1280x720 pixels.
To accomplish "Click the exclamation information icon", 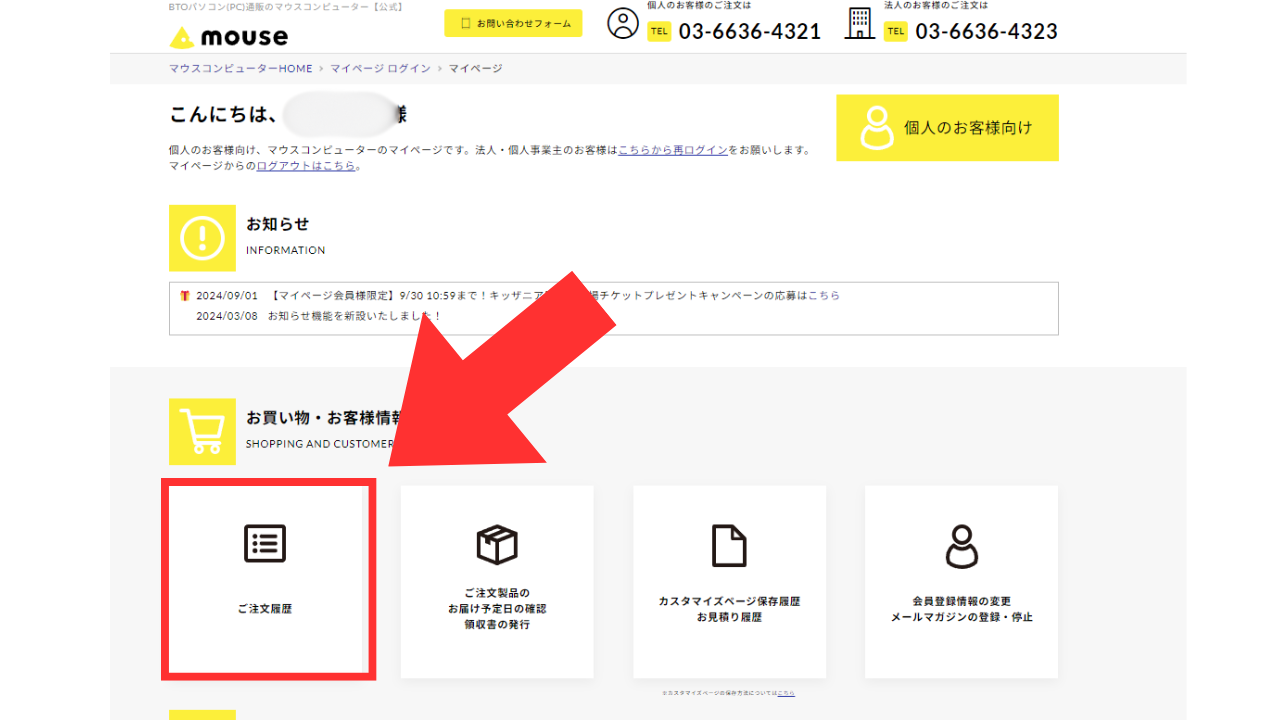I will tap(202, 238).
